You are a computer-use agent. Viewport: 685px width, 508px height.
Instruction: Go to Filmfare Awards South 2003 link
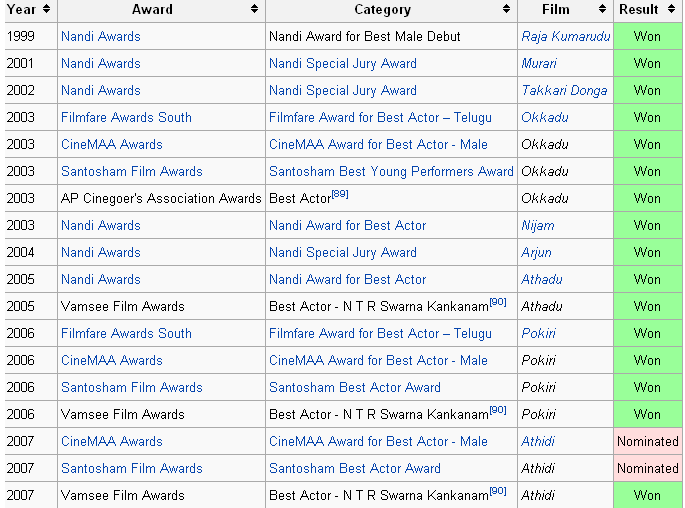click(126, 118)
